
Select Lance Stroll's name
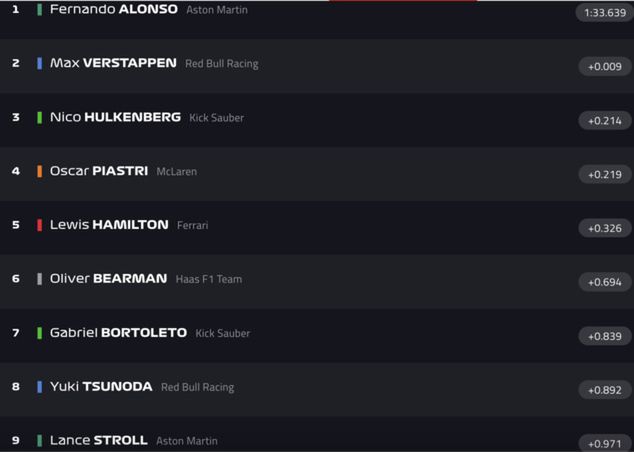[98, 440]
